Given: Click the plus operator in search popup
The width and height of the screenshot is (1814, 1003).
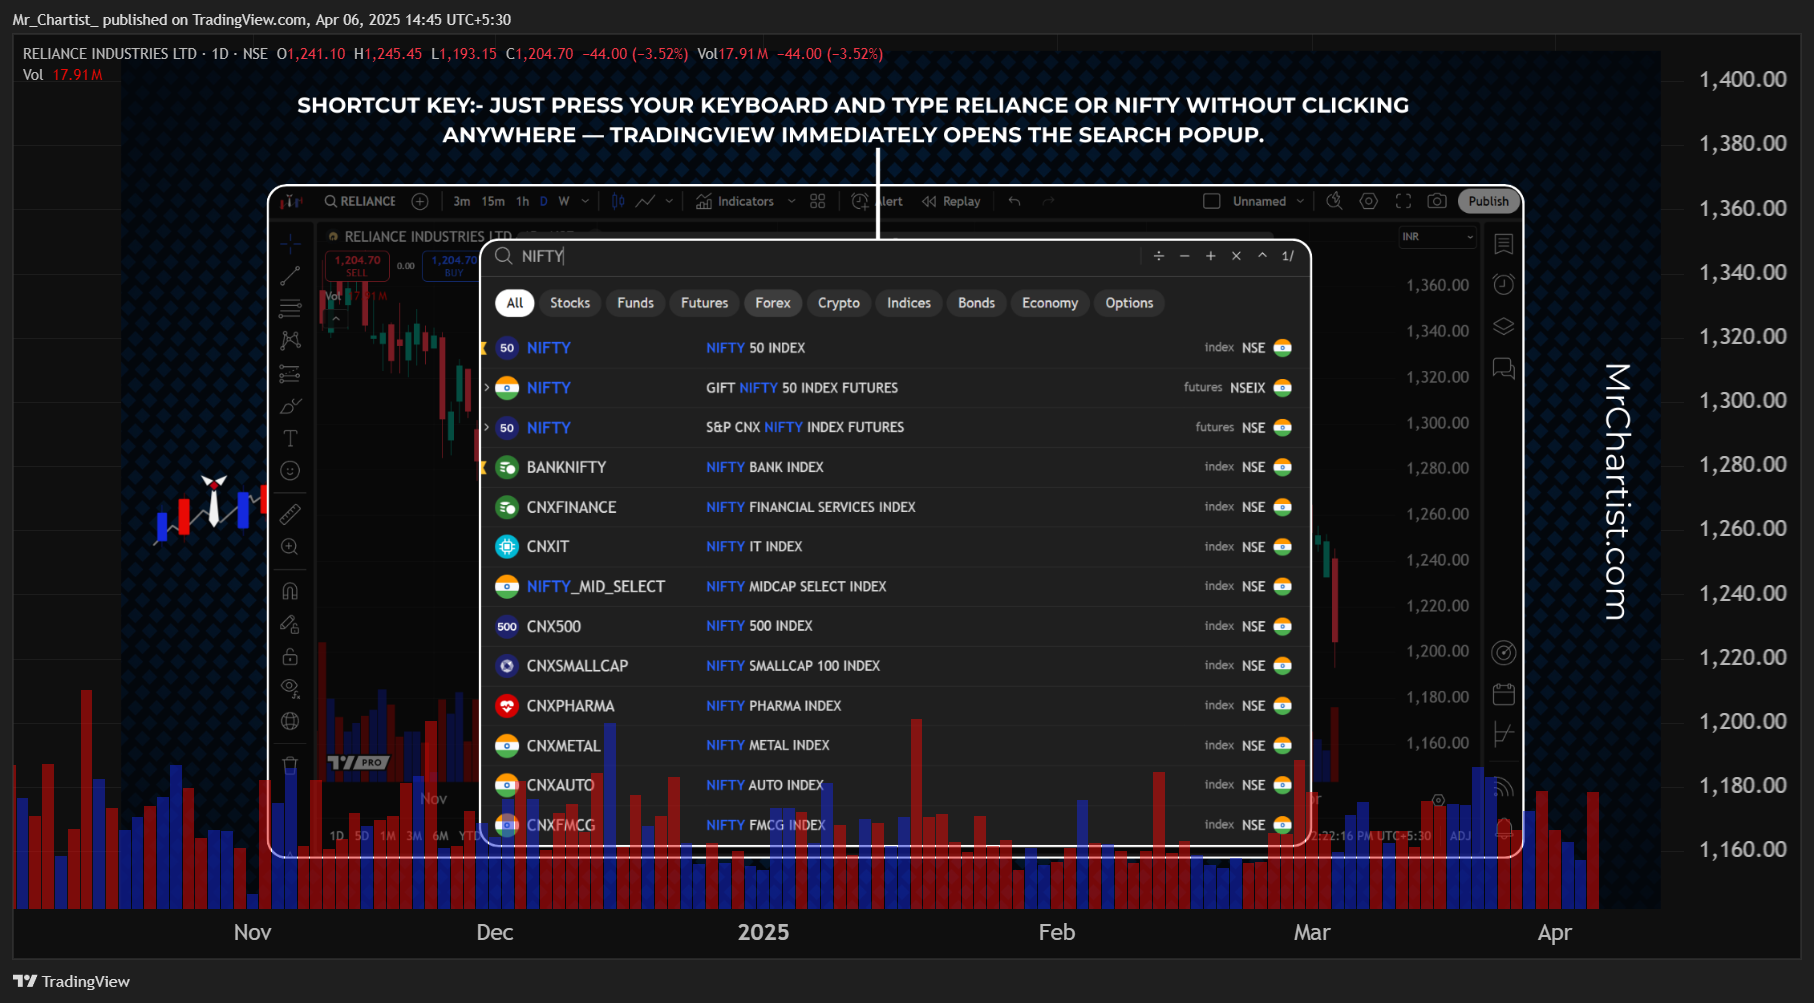Looking at the screenshot, I should pyautogui.click(x=1210, y=256).
